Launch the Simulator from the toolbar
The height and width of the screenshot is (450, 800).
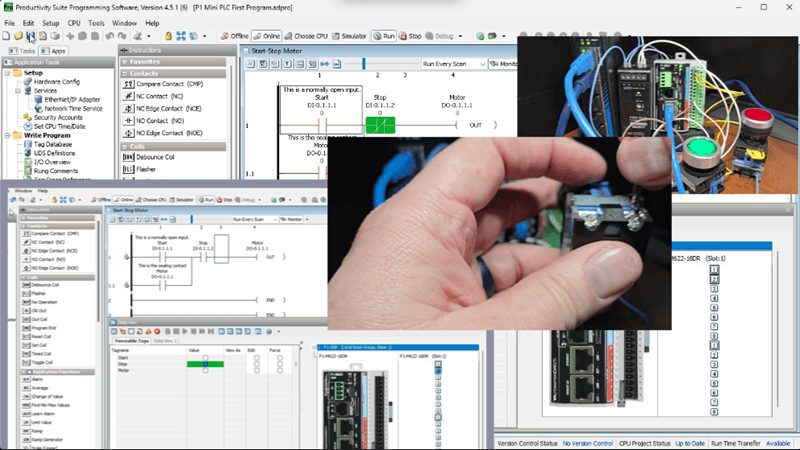pos(350,35)
